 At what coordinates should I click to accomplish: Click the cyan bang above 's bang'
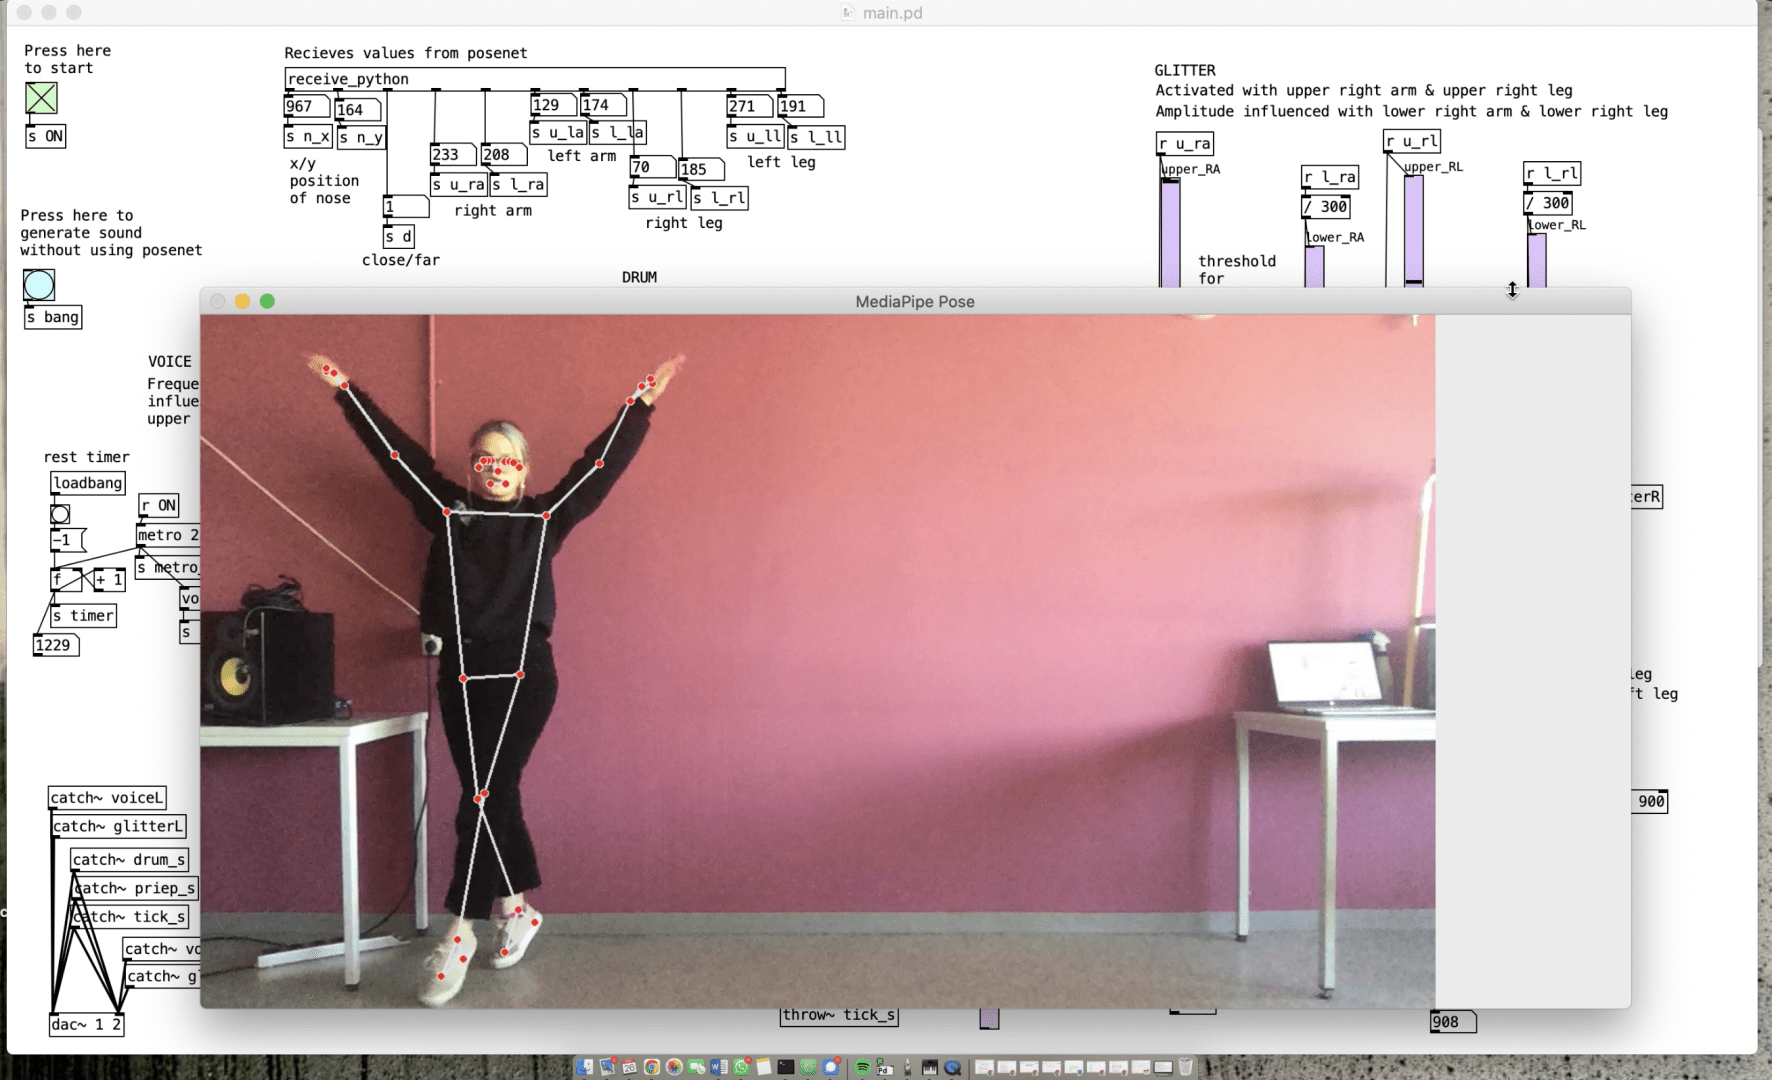point(39,285)
